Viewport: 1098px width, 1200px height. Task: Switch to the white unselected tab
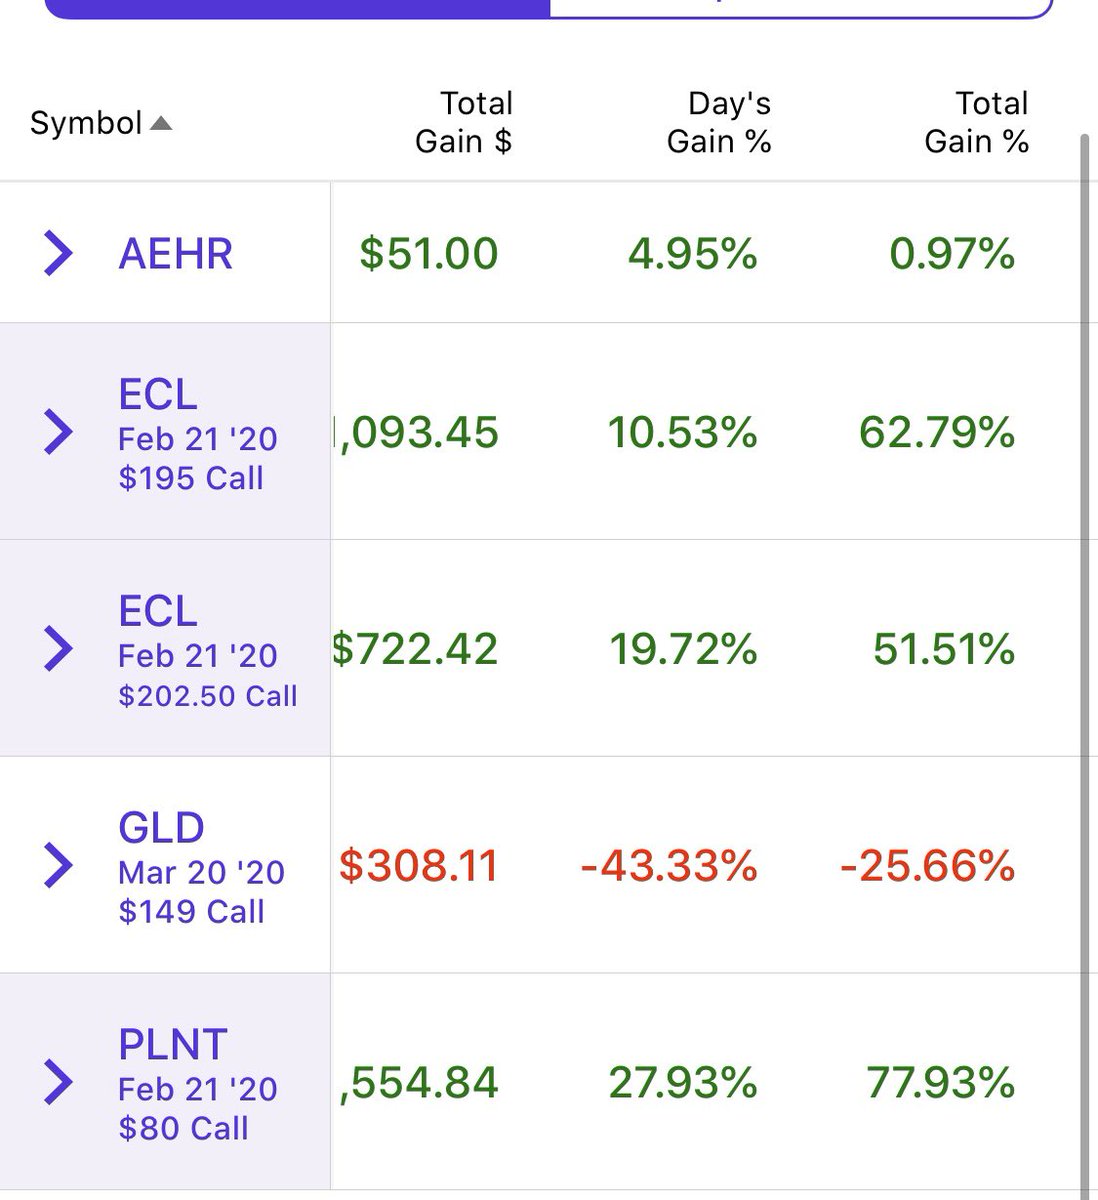(x=800, y=8)
